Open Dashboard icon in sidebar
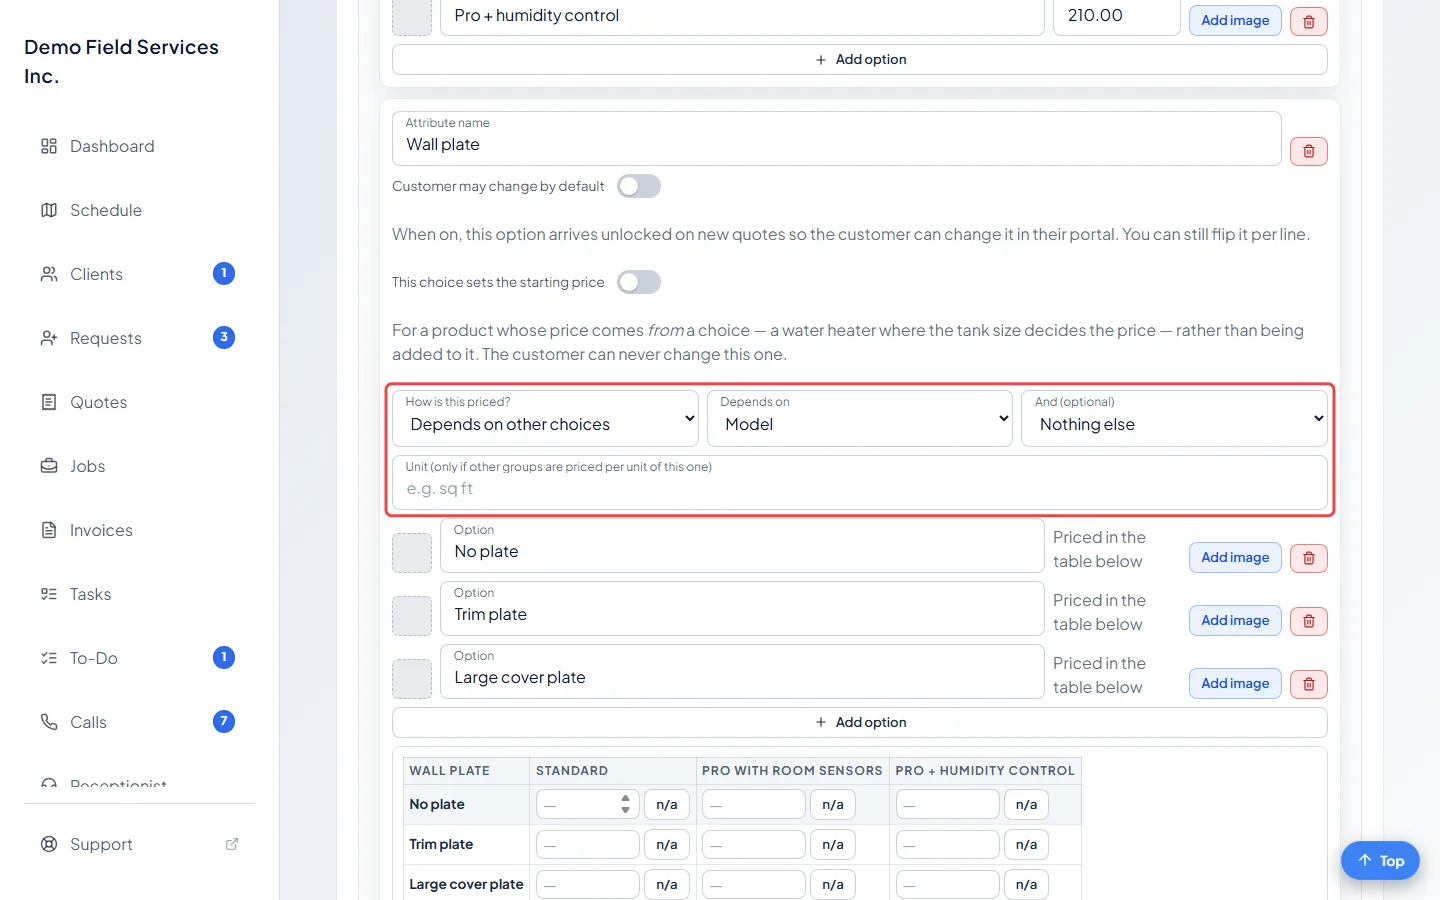 49,146
